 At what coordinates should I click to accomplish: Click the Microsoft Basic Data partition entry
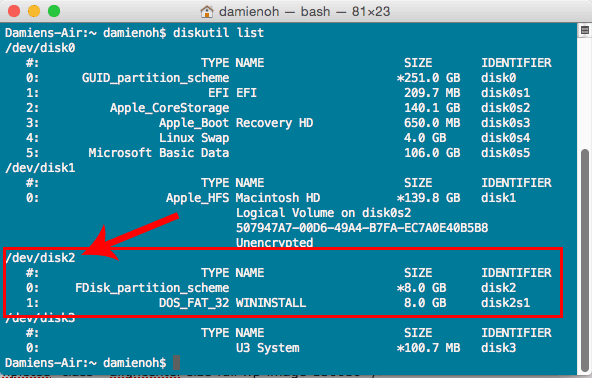click(x=159, y=153)
